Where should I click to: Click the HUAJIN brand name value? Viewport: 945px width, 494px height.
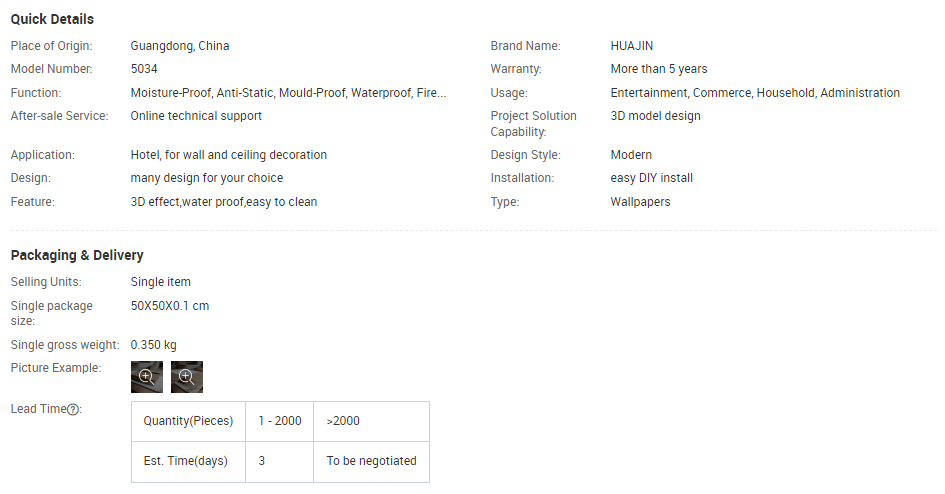click(632, 46)
